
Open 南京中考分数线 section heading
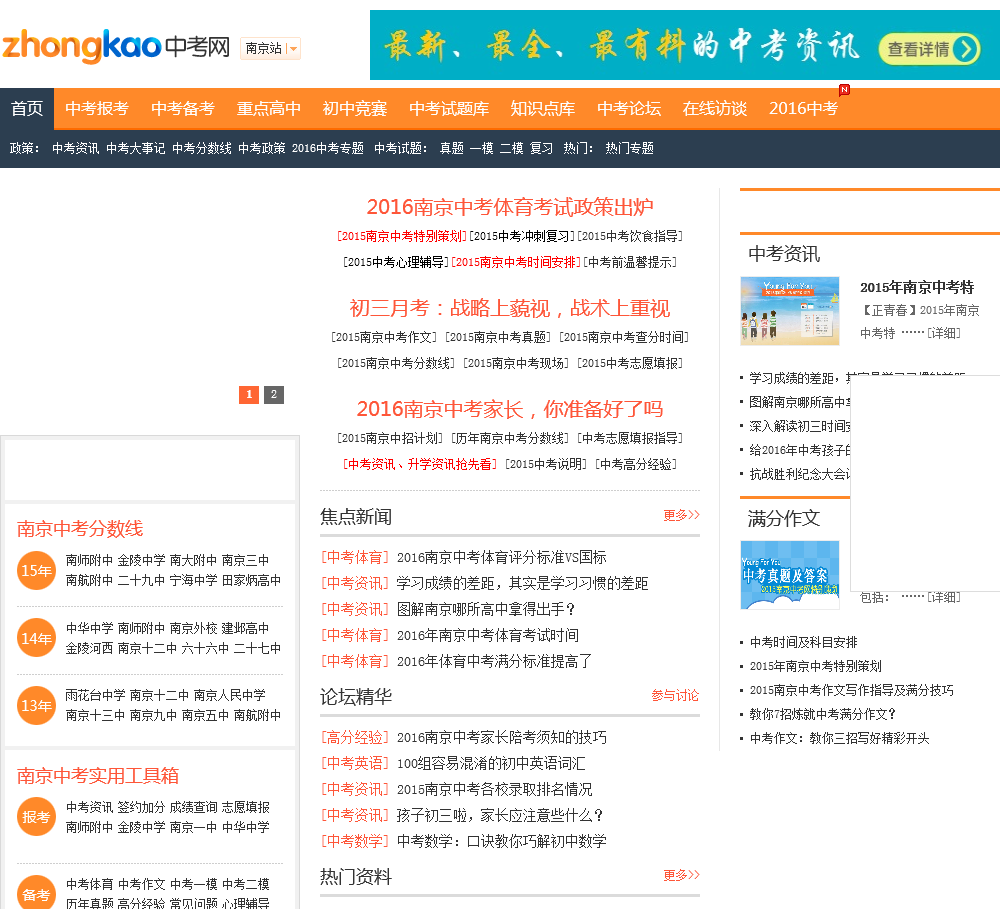pos(80,529)
